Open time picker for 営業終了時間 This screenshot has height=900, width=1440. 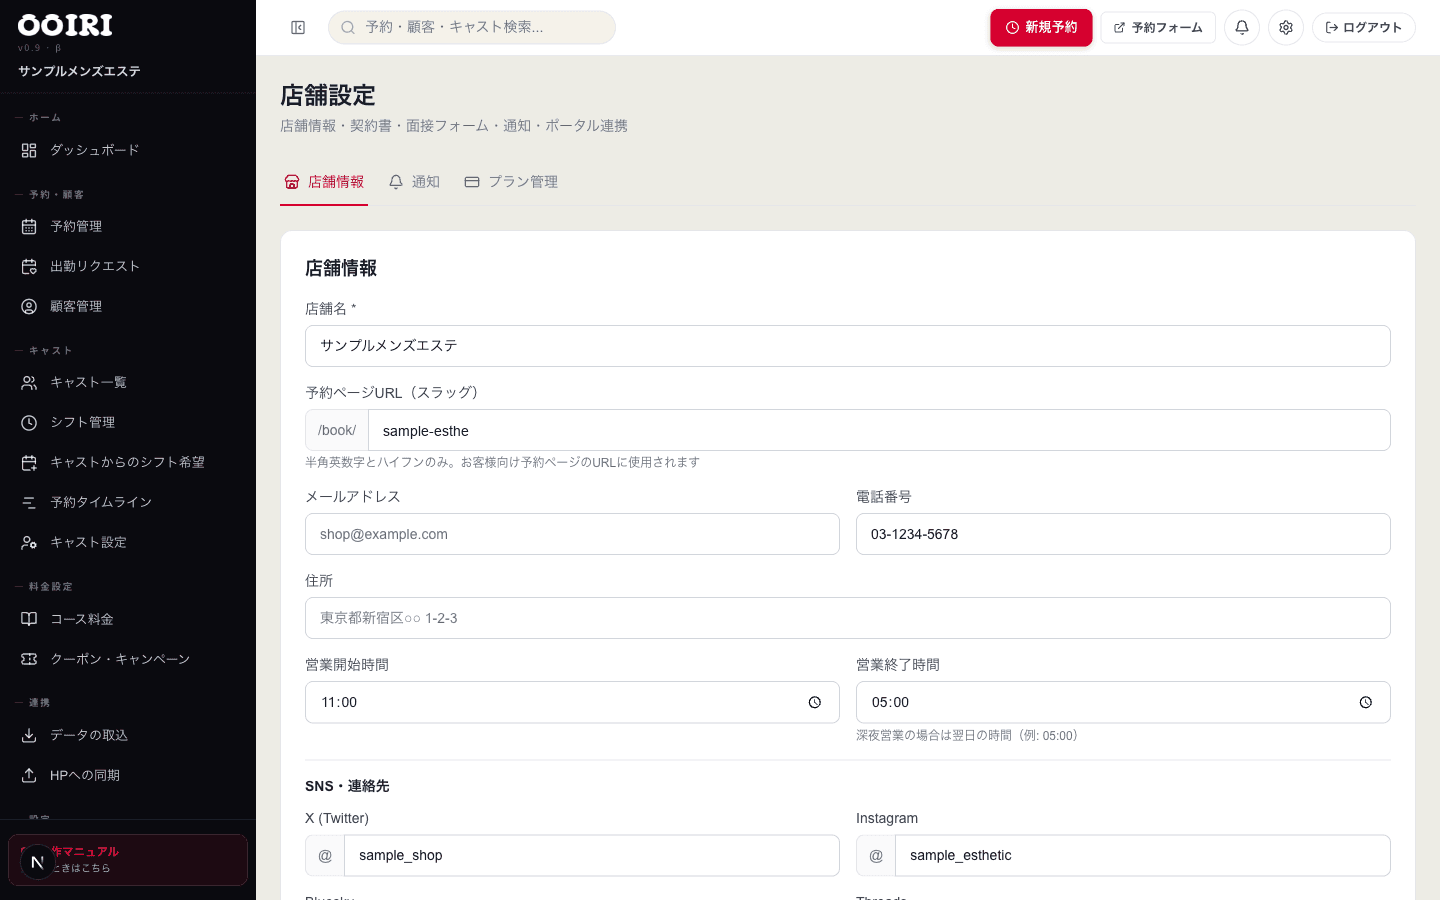(1366, 702)
